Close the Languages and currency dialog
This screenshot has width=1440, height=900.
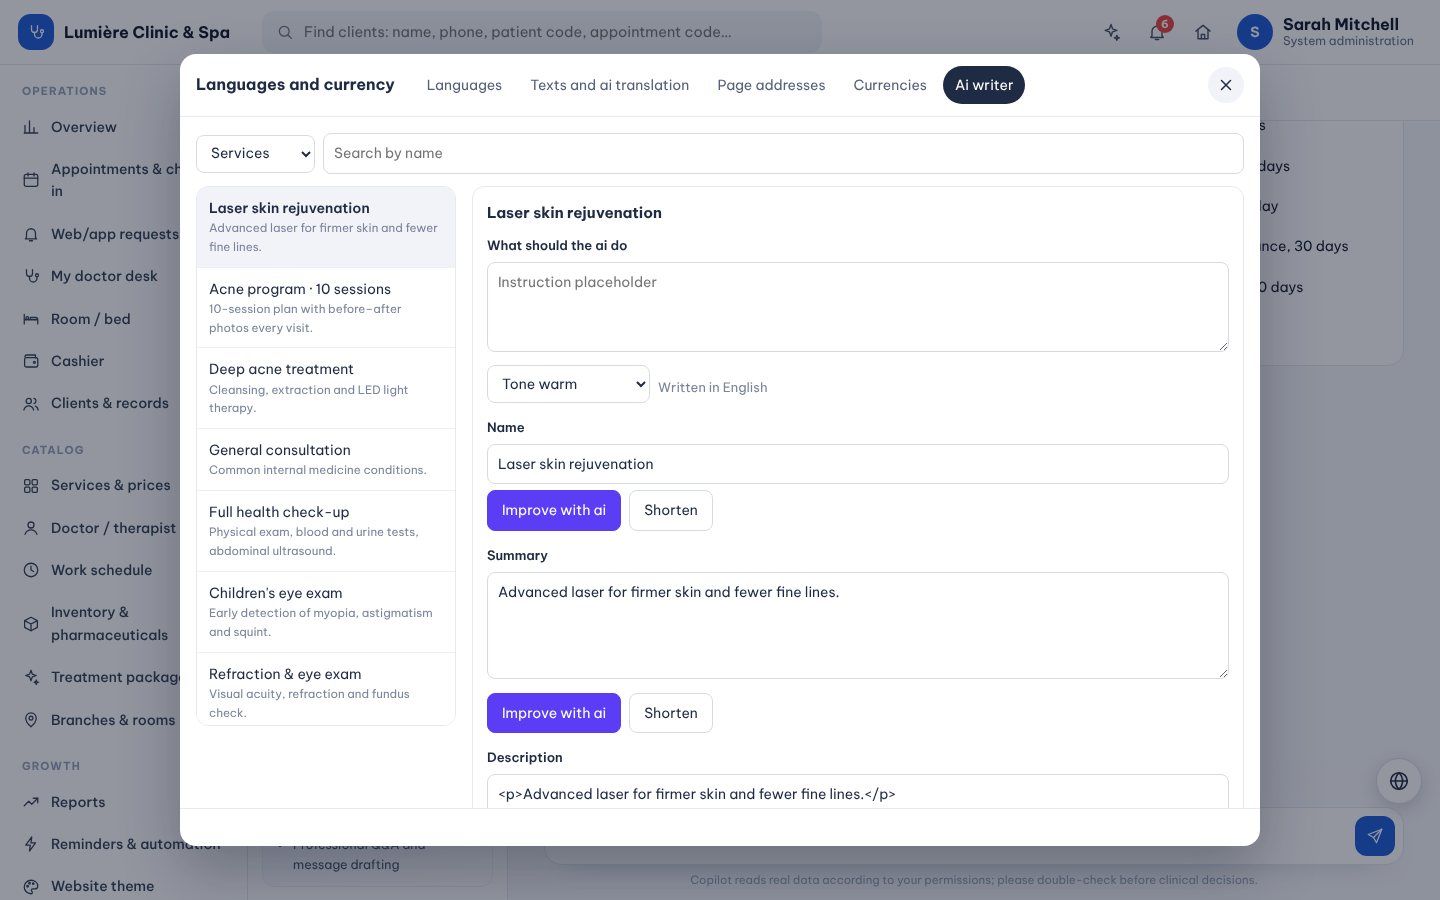click(1226, 85)
